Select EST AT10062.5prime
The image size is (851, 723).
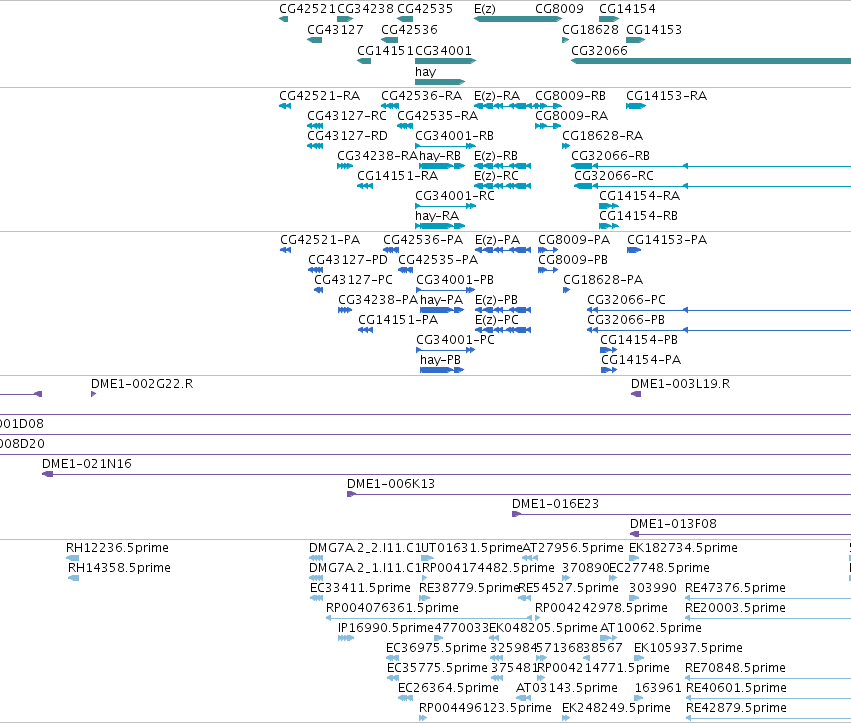coord(650,628)
